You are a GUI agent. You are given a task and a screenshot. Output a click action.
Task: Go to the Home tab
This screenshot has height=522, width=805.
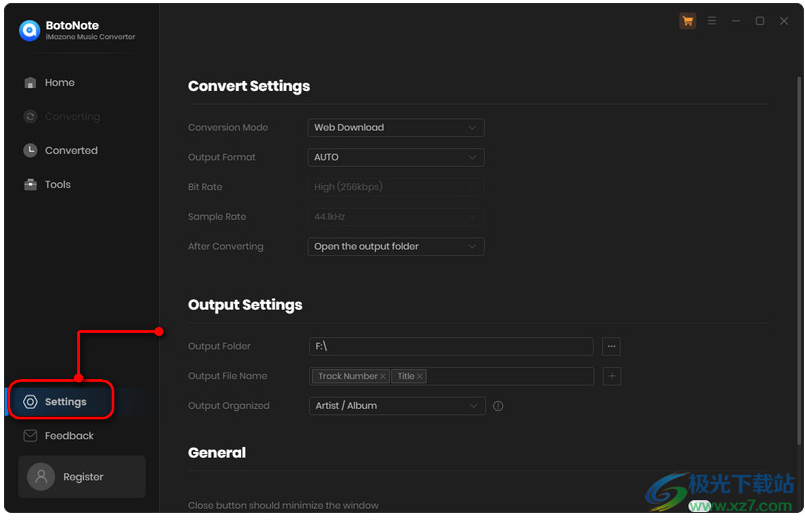click(59, 83)
